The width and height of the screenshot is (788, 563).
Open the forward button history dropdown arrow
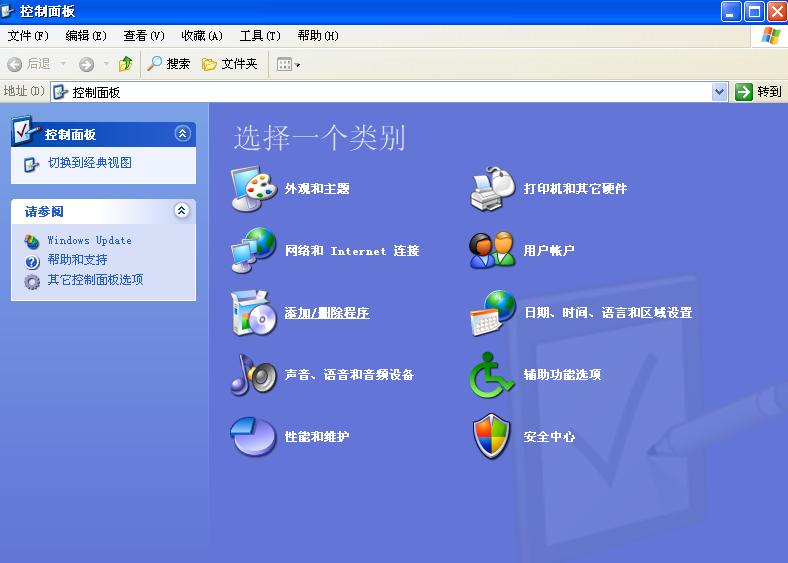pyautogui.click(x=106, y=64)
